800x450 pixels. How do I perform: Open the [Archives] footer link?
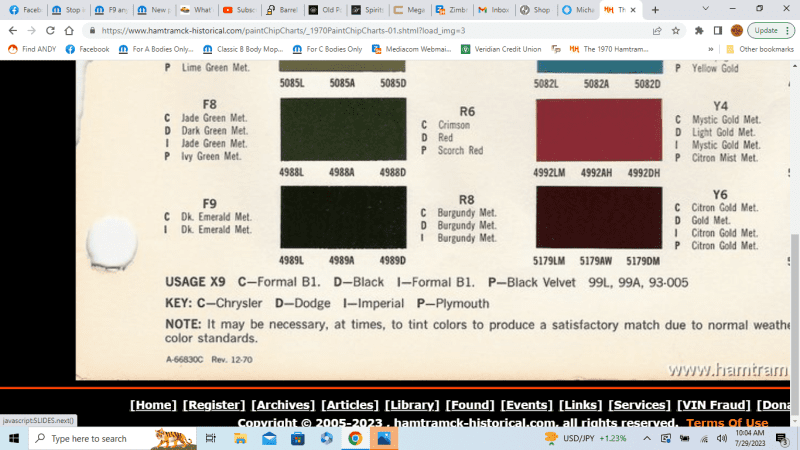click(283, 405)
